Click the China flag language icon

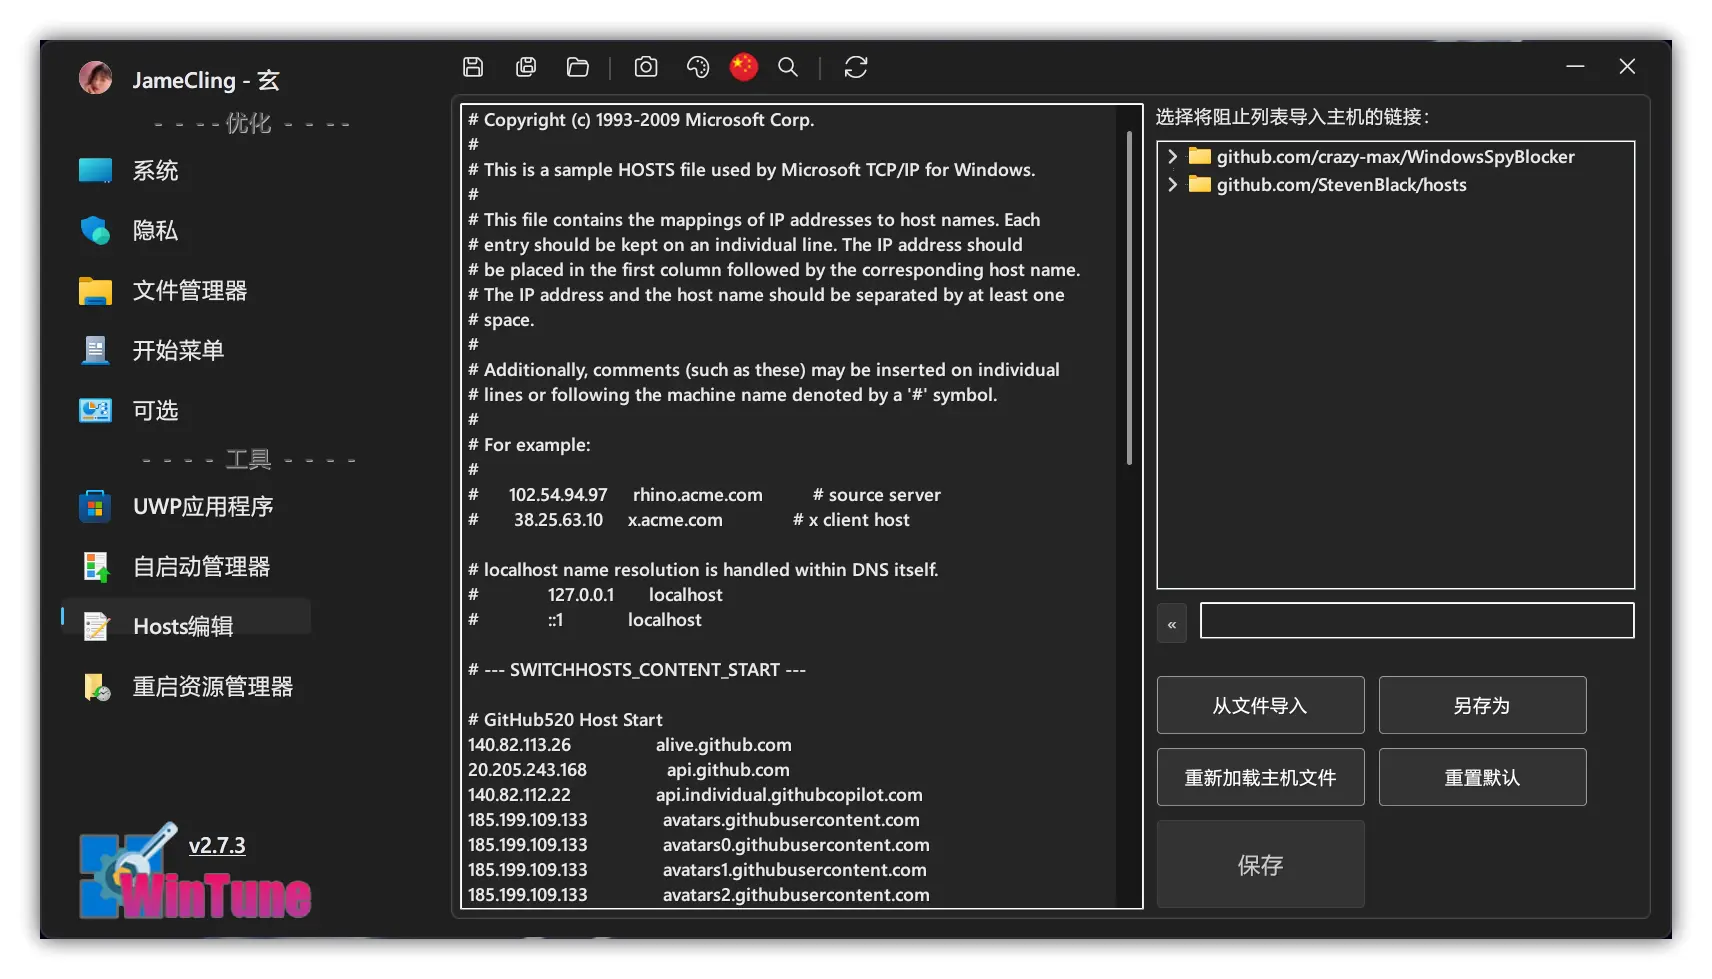(x=744, y=67)
